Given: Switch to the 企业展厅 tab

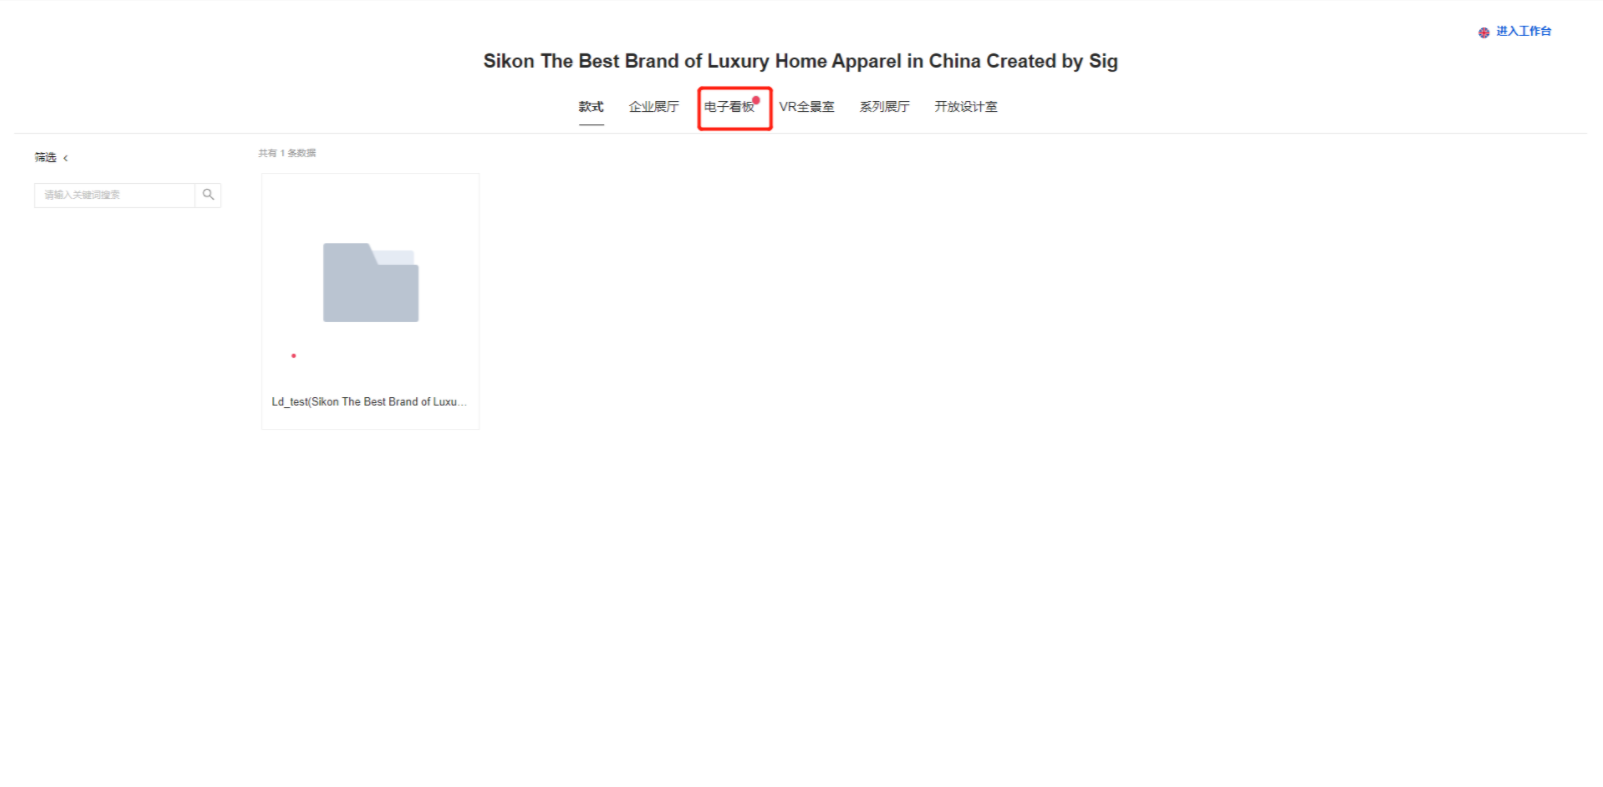Looking at the screenshot, I should pyautogui.click(x=654, y=107).
